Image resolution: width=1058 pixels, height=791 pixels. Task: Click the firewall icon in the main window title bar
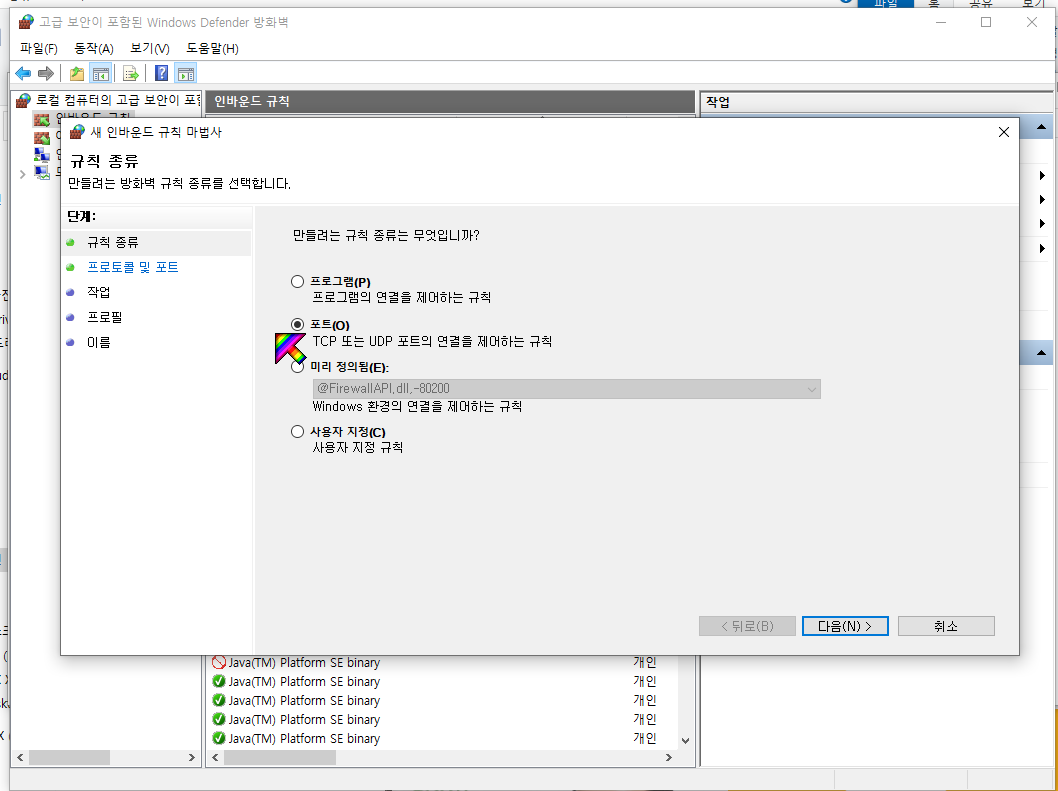click(26, 22)
